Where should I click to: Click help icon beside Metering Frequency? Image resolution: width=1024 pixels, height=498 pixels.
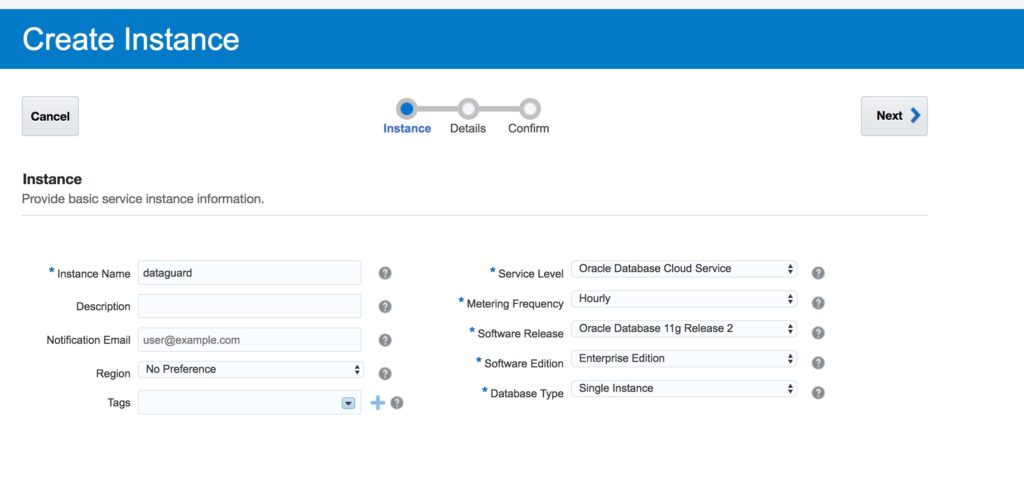coord(818,303)
